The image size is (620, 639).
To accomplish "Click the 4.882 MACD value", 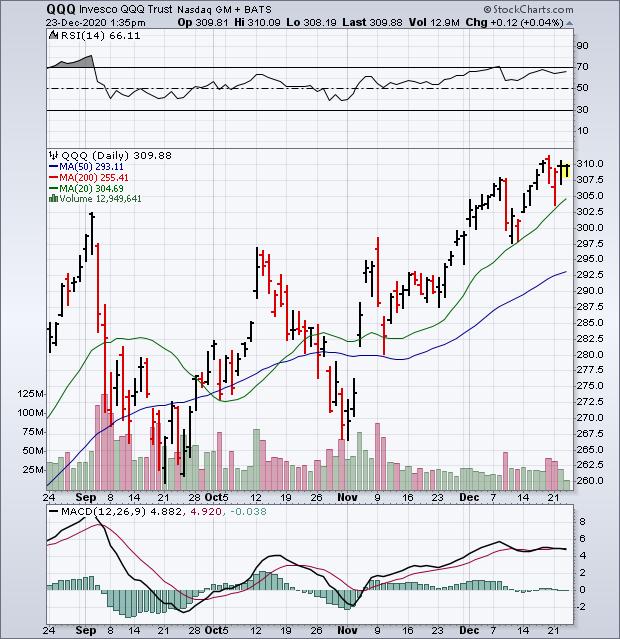I will (165, 511).
